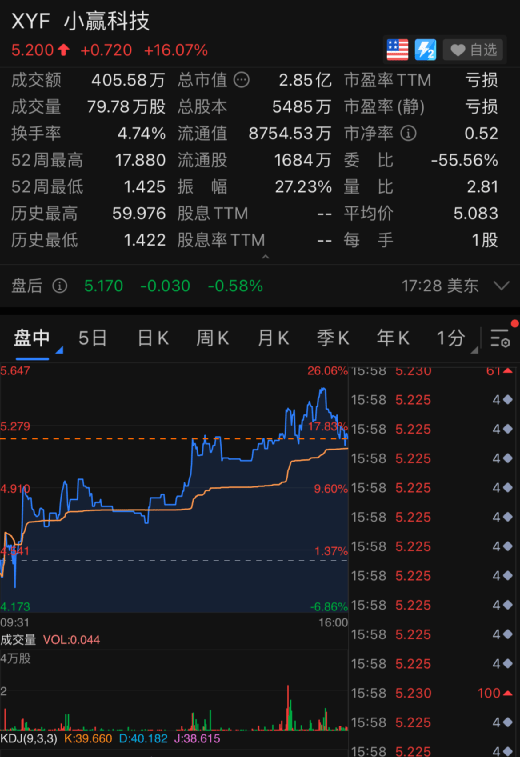
Task: Click 流通值 value 8754.53万
Action: click(x=290, y=133)
